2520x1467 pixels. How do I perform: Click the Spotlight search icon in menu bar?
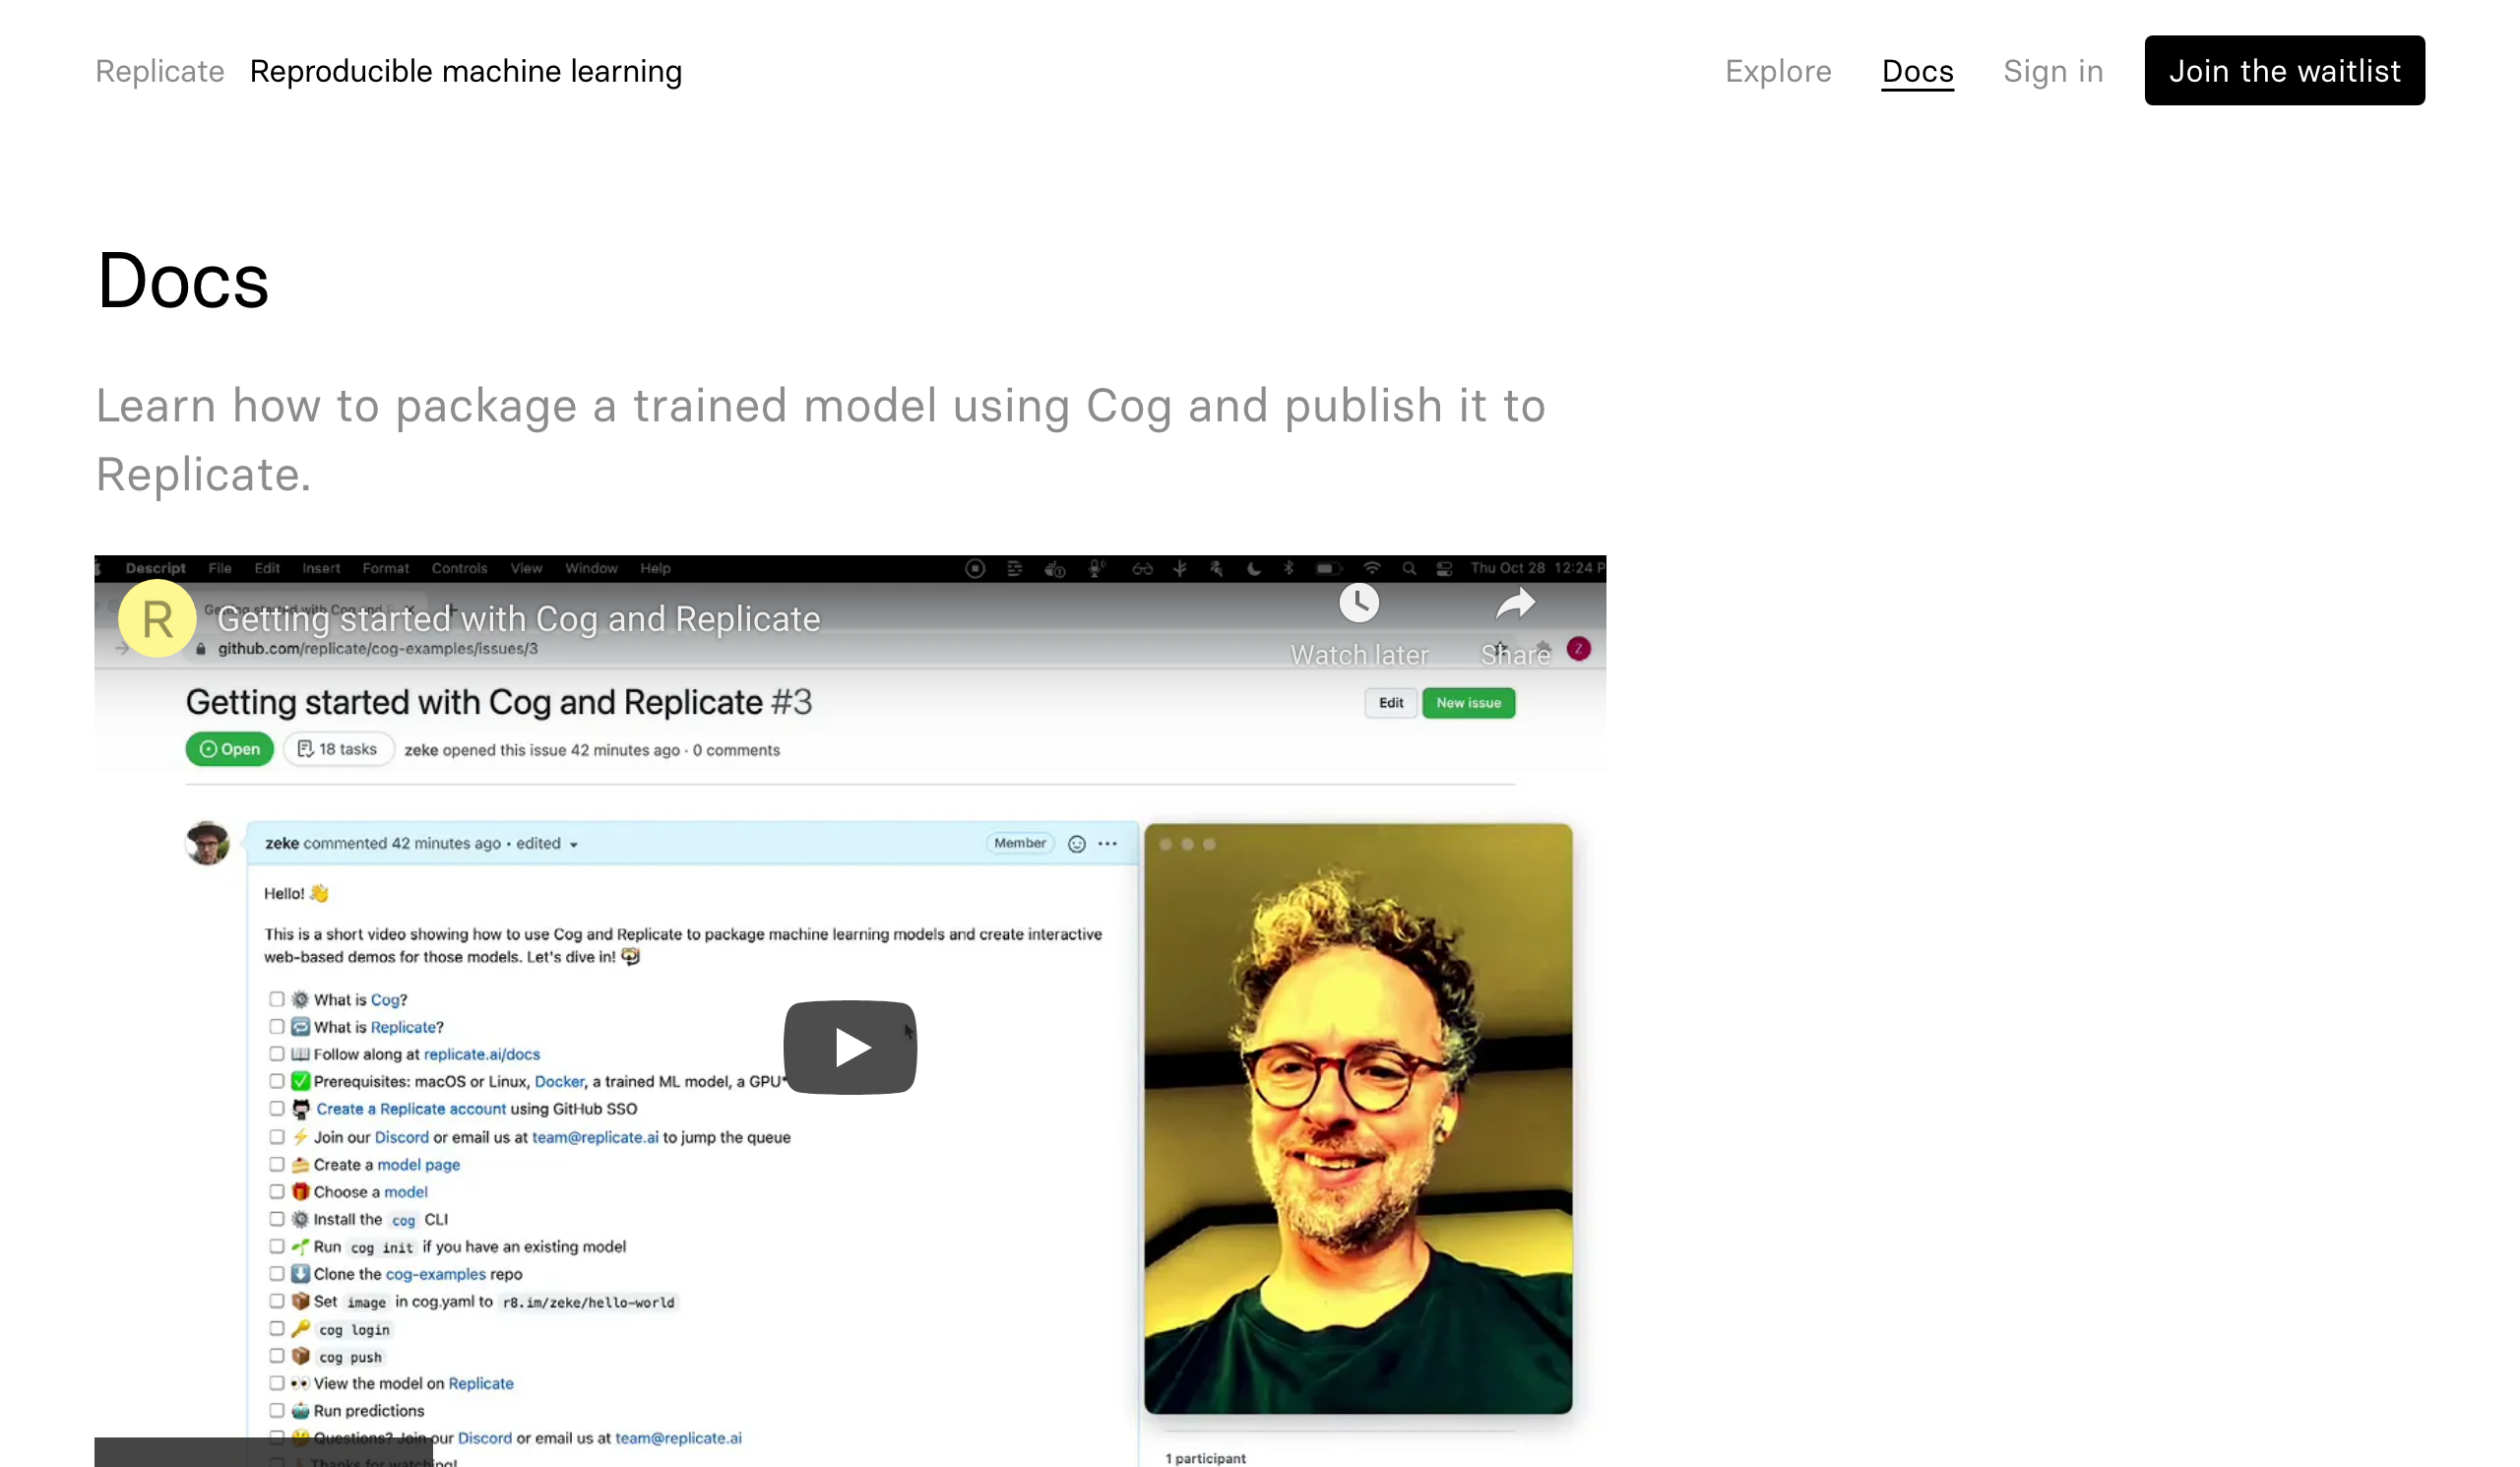1408,568
